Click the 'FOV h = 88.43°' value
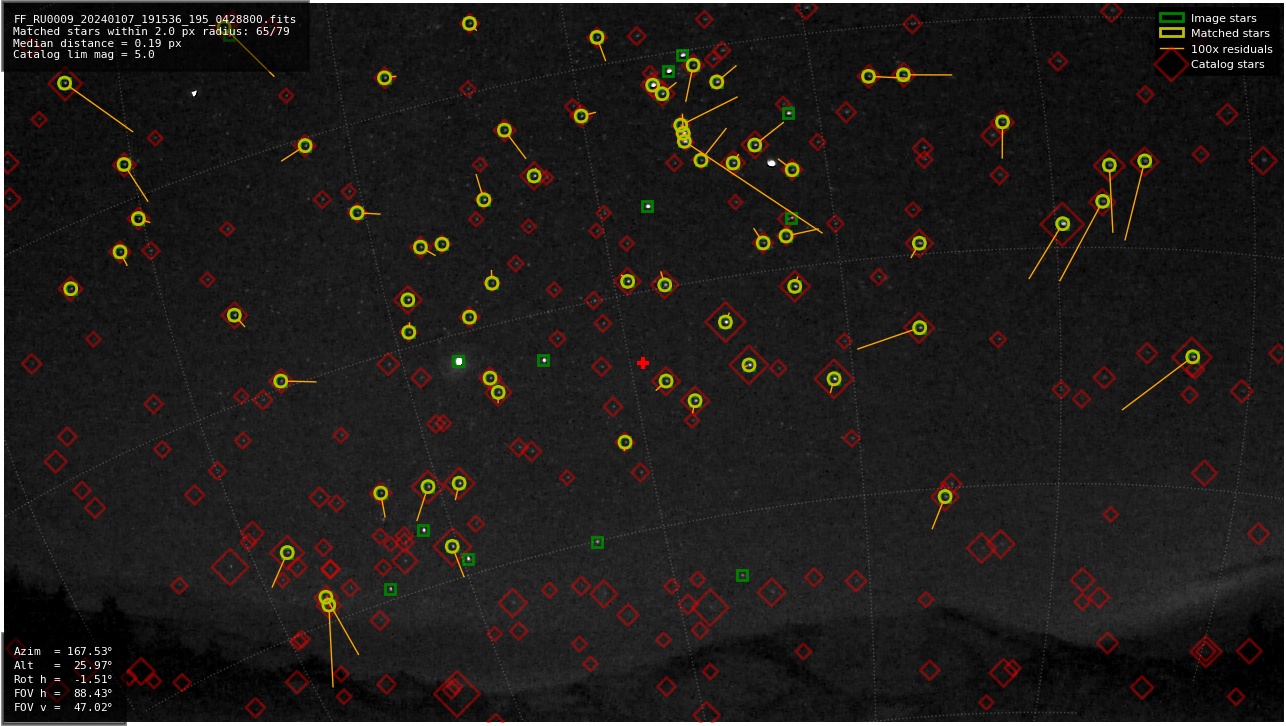The height and width of the screenshot is (726, 1286). click(x=63, y=693)
